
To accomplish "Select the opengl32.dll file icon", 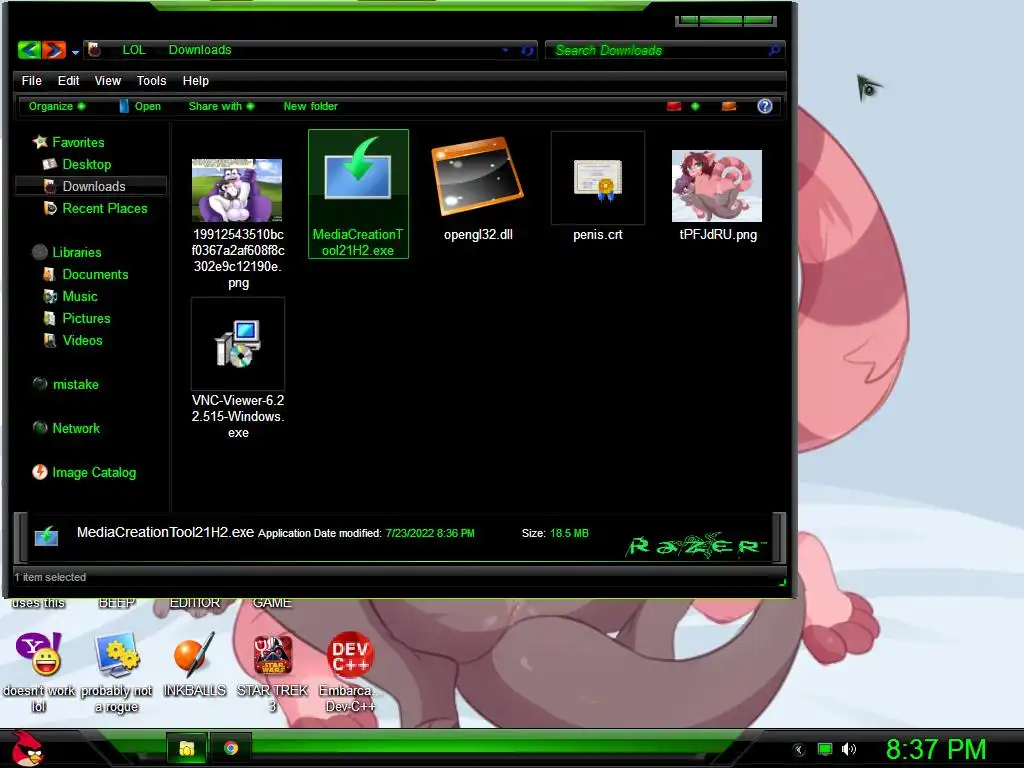I will coord(477,176).
